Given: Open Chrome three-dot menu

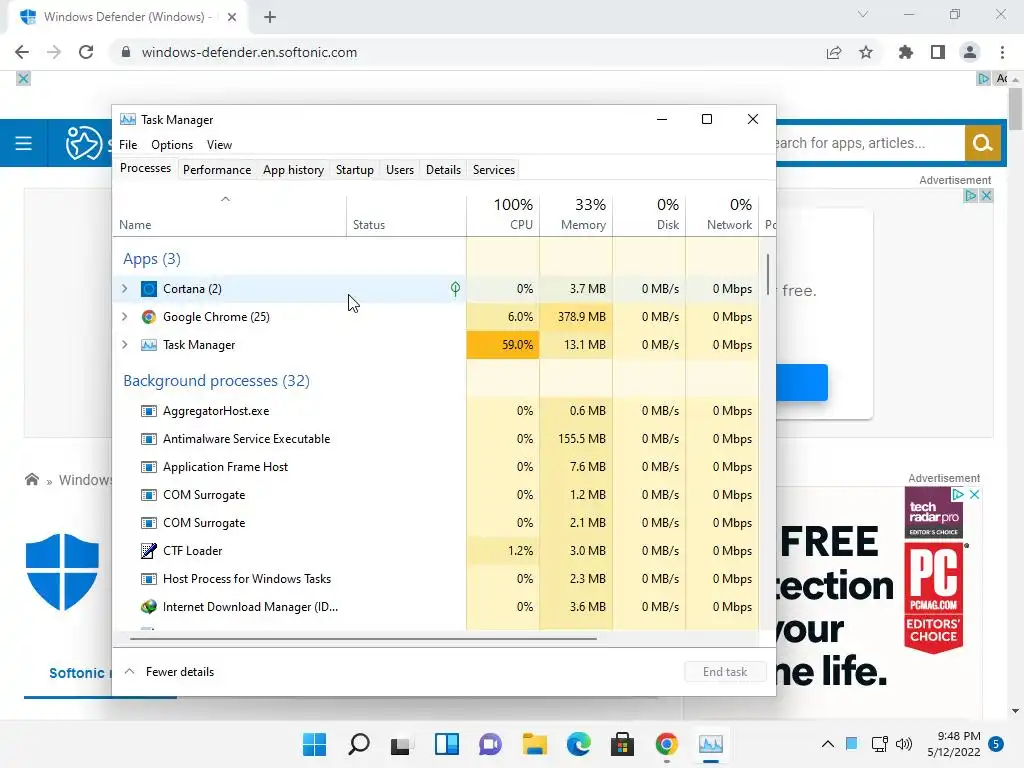Looking at the screenshot, I should [x=1002, y=52].
